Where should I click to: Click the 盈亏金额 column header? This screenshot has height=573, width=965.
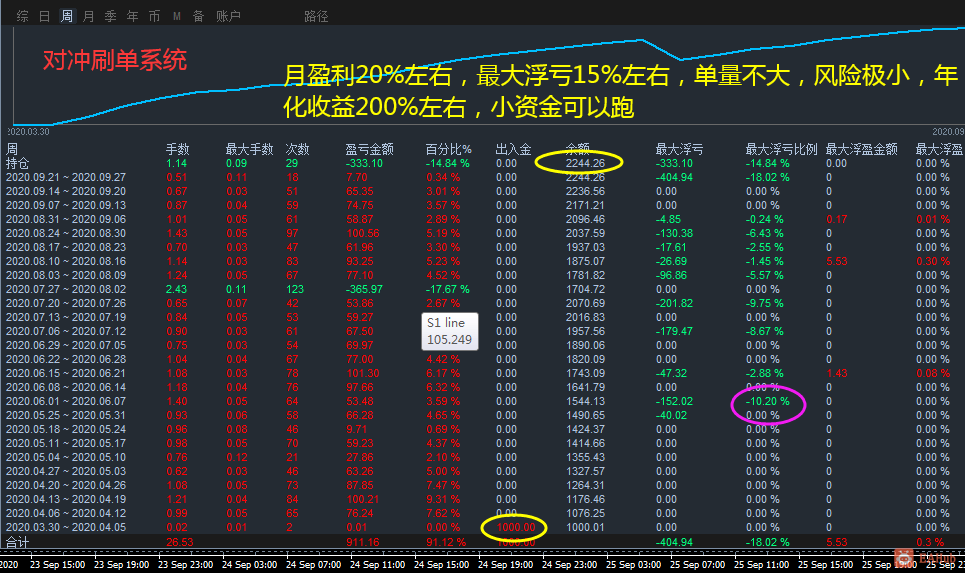(369, 149)
